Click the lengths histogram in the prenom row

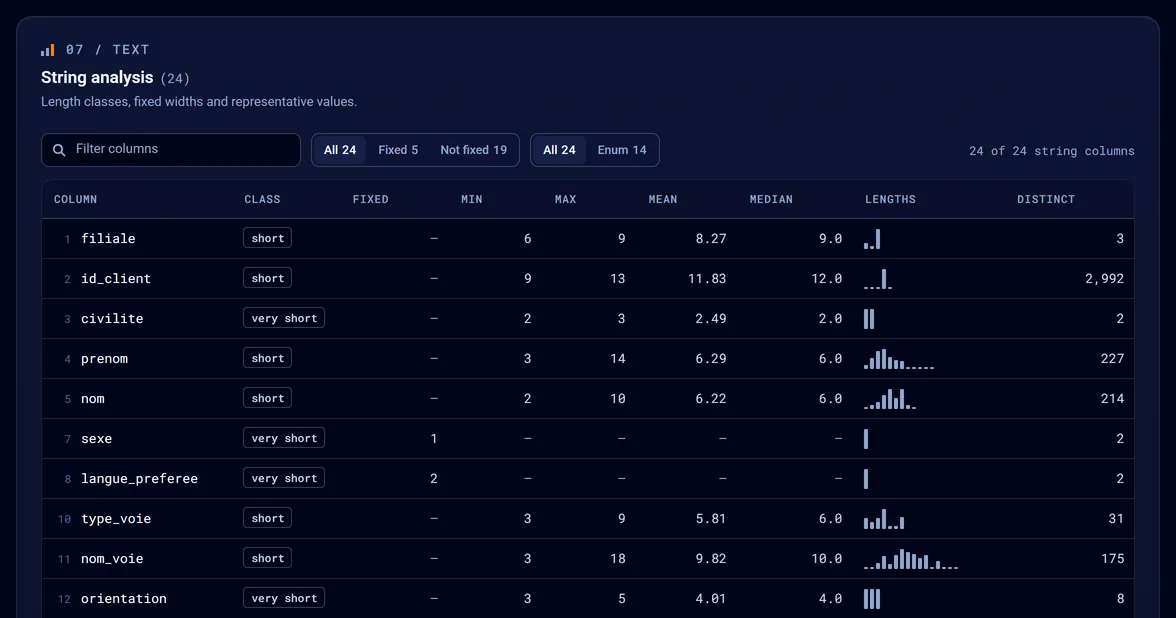[x=898, y=358]
